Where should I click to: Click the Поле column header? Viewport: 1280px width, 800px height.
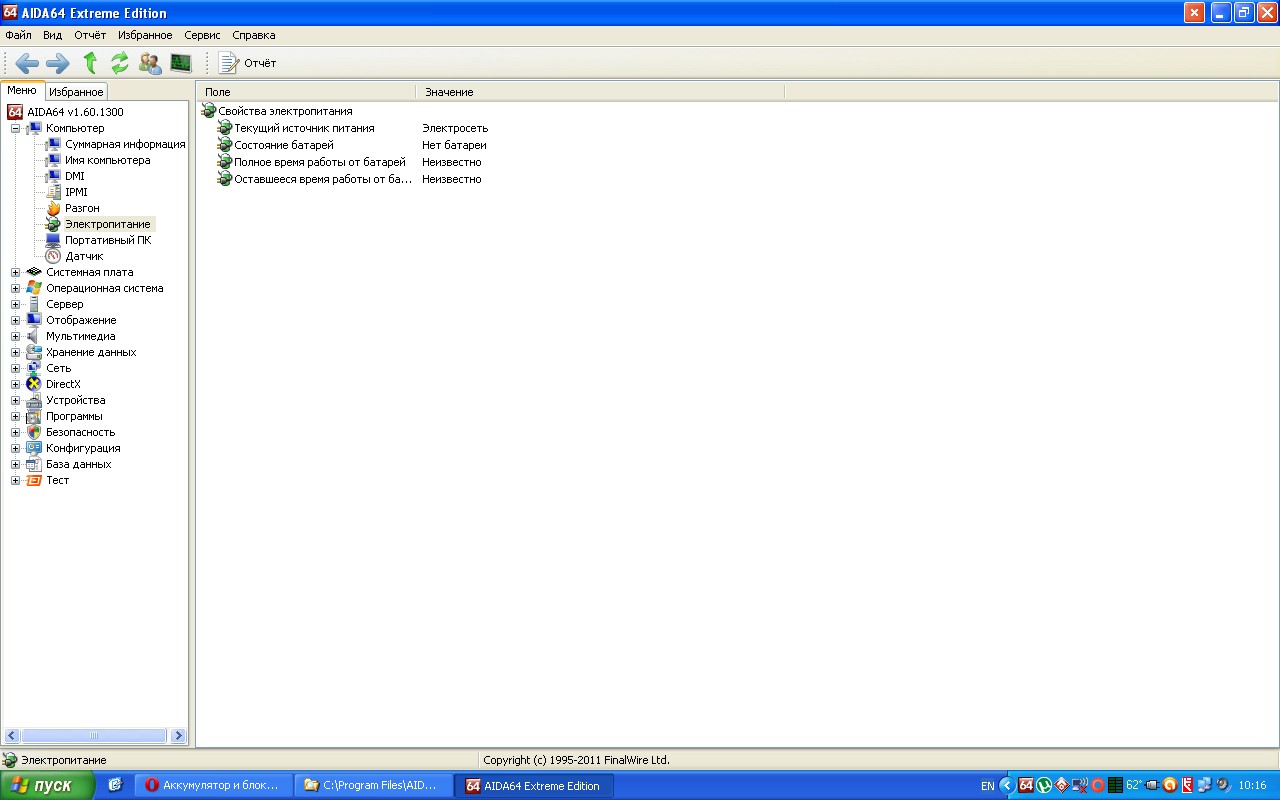click(x=306, y=92)
